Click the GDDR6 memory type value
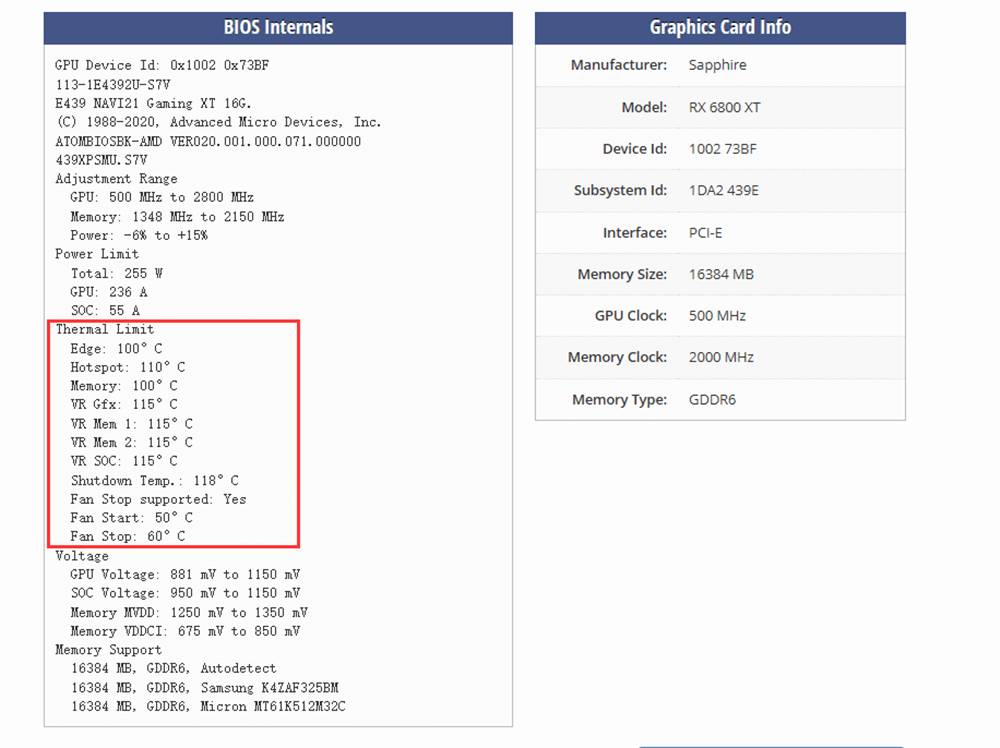Image resolution: width=1000 pixels, height=748 pixels. coord(712,400)
